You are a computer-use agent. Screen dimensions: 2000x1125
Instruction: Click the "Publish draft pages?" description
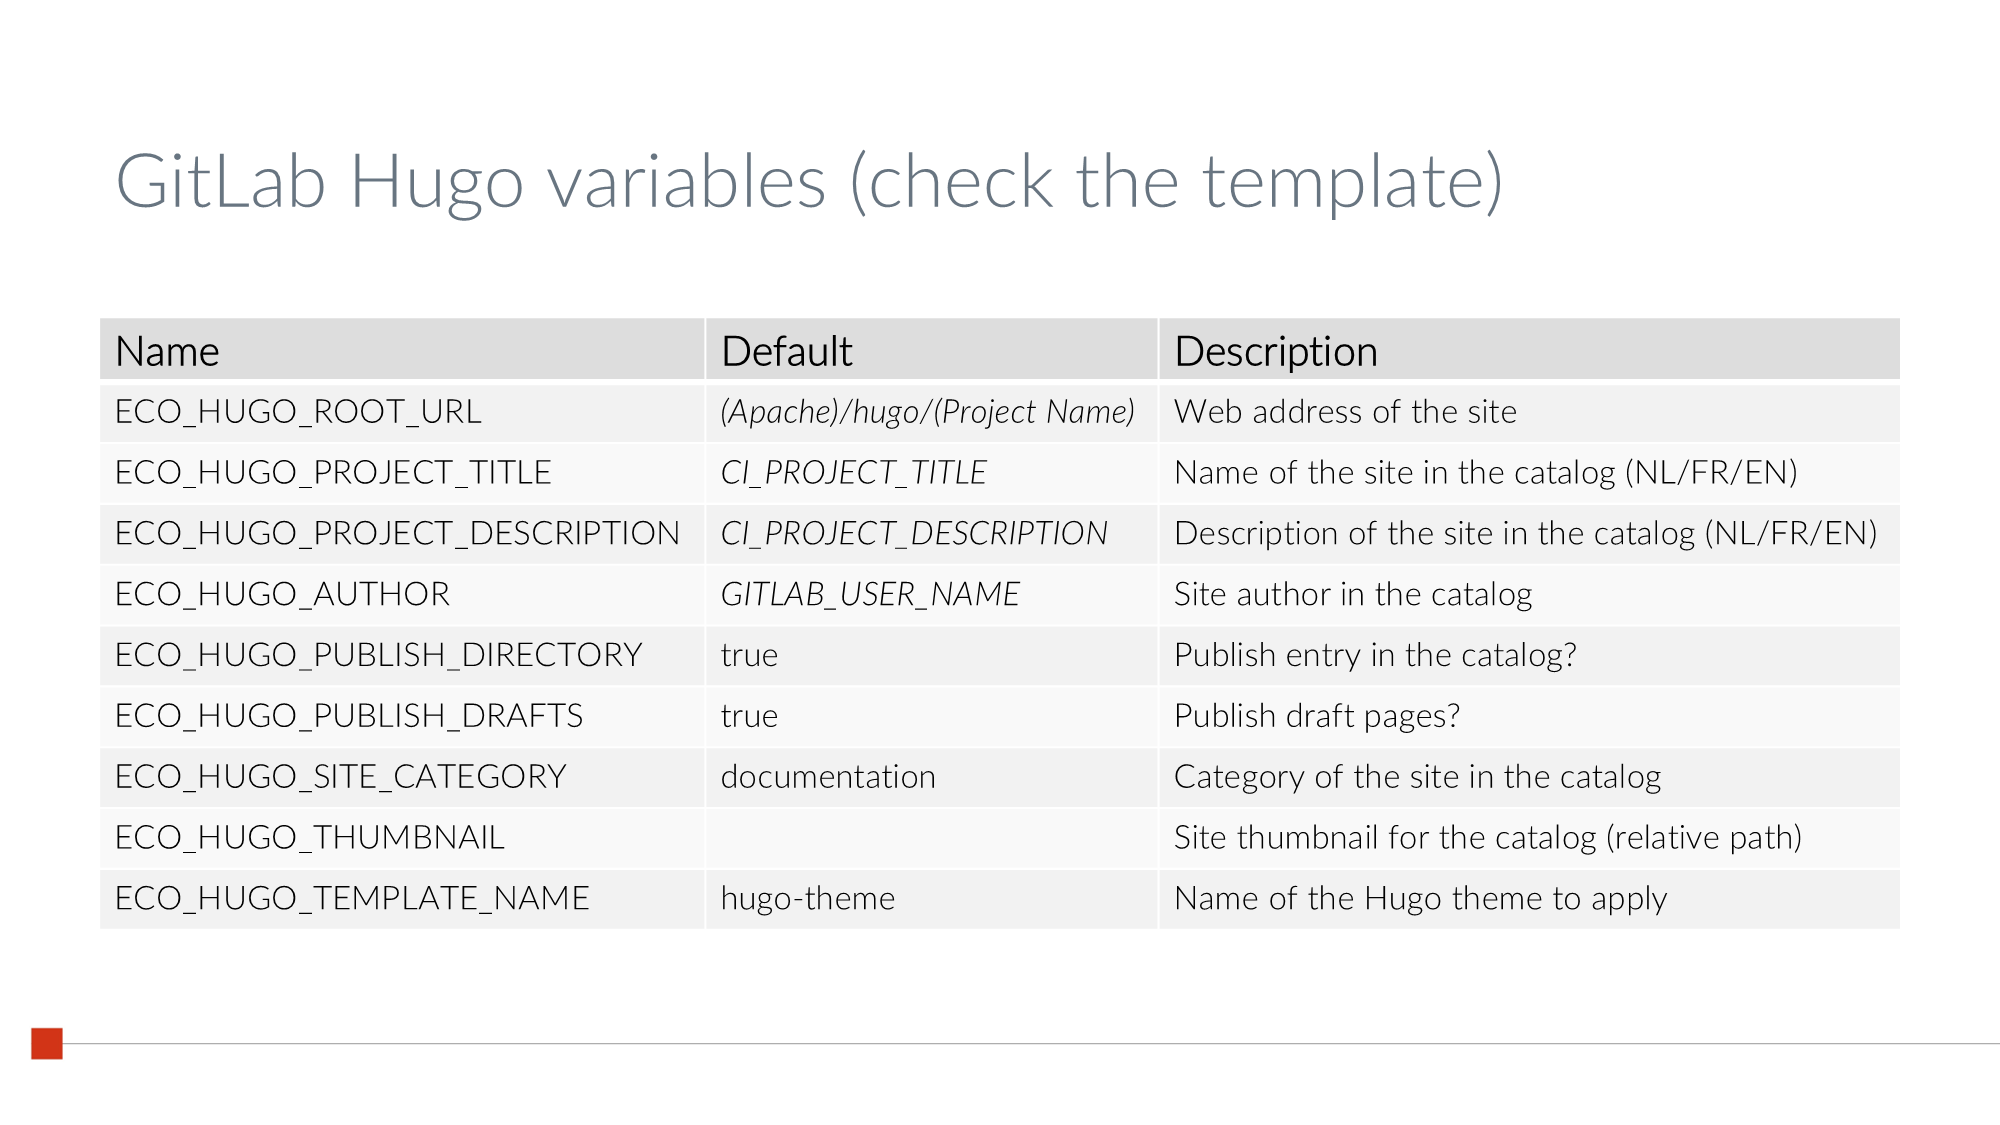coord(1316,717)
